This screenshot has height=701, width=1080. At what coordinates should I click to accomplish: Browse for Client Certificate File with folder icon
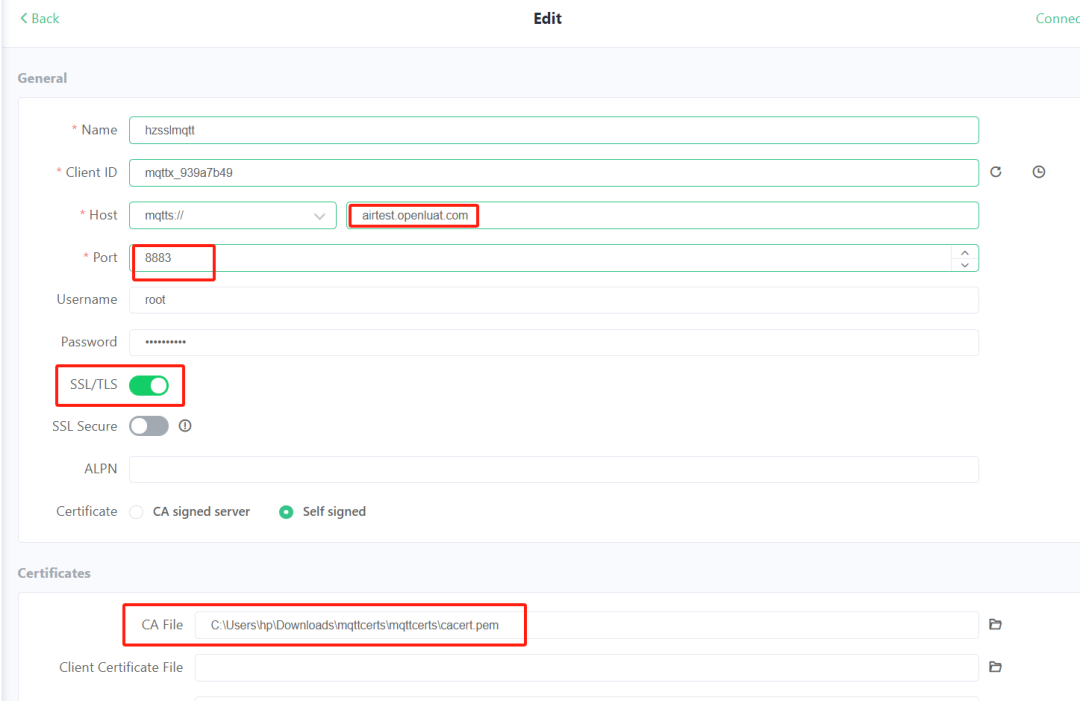tap(995, 667)
